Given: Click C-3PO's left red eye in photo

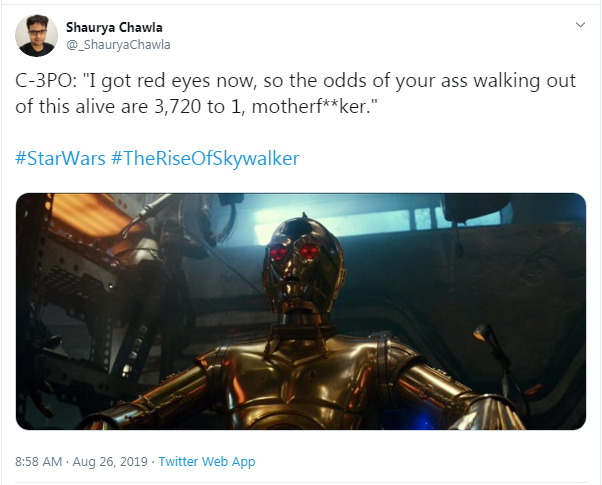Looking at the screenshot, I should (x=280, y=252).
